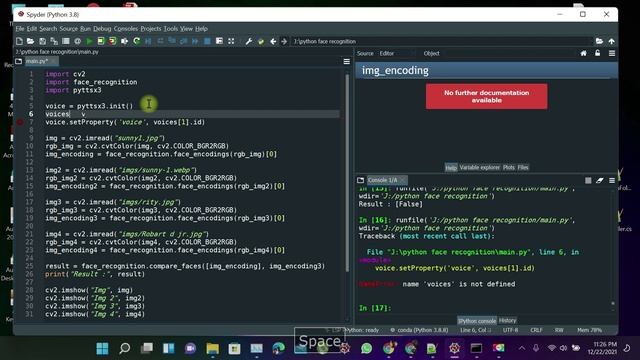This screenshot has width=640, height=360.
Task: Open the Help menu
Action: point(201,29)
